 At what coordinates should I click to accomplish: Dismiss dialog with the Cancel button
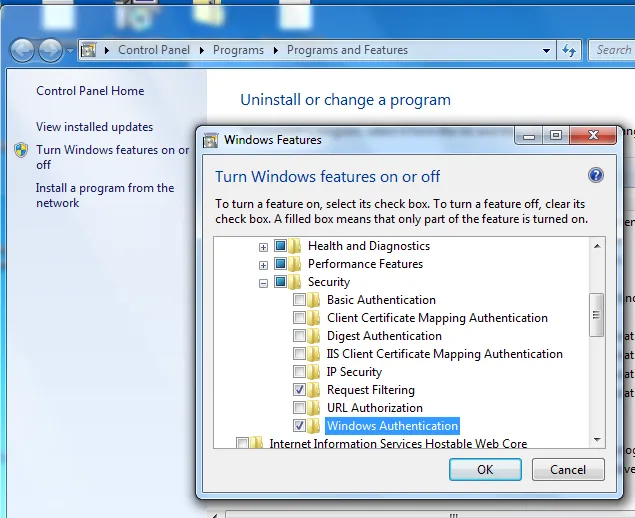click(x=568, y=470)
